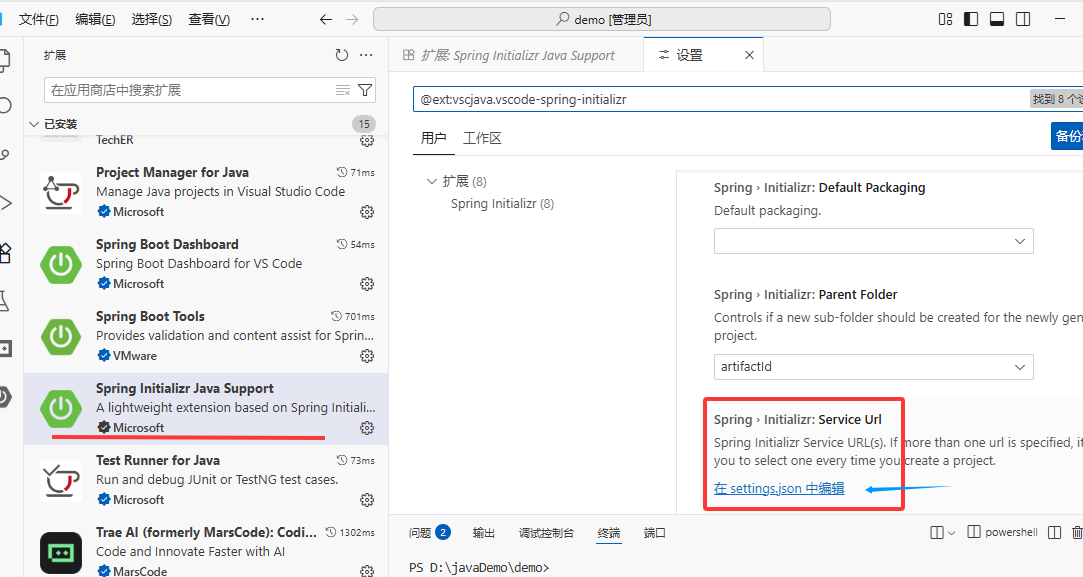This screenshot has height=577, width=1083.
Task: Close the 设置 tab
Action: click(749, 55)
